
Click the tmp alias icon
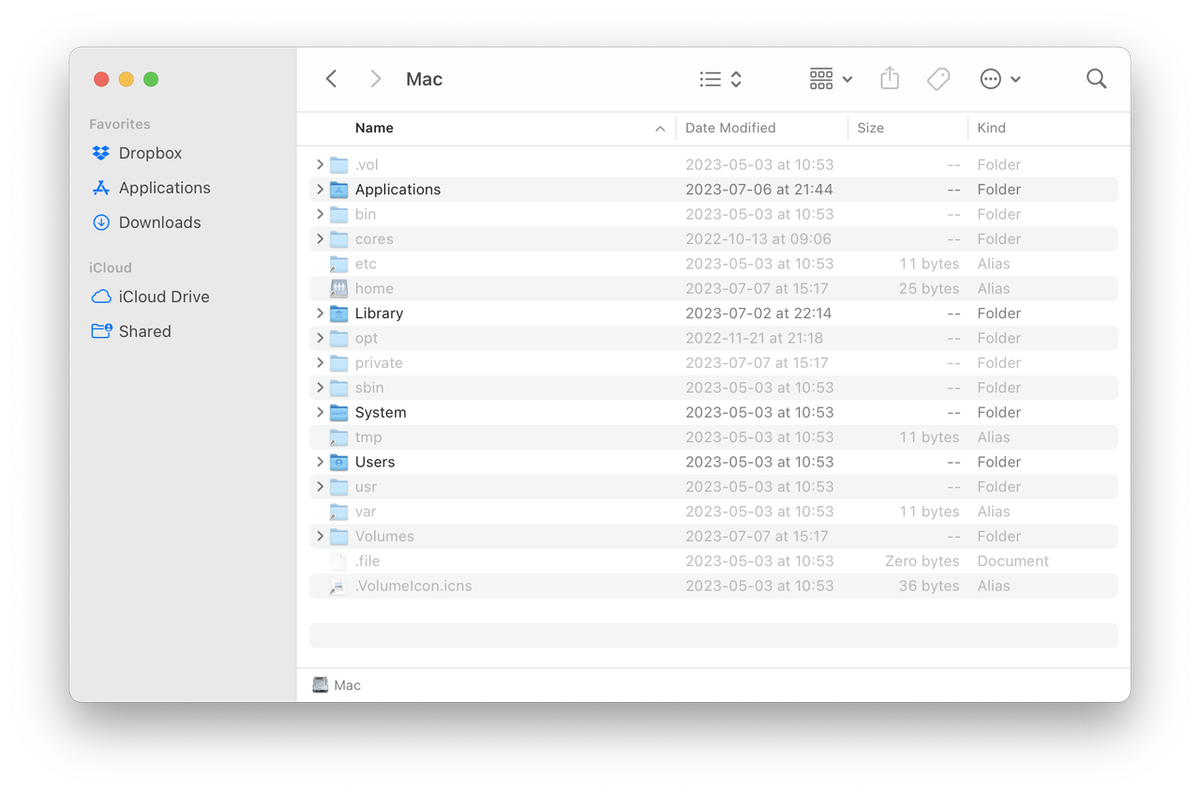(339, 437)
